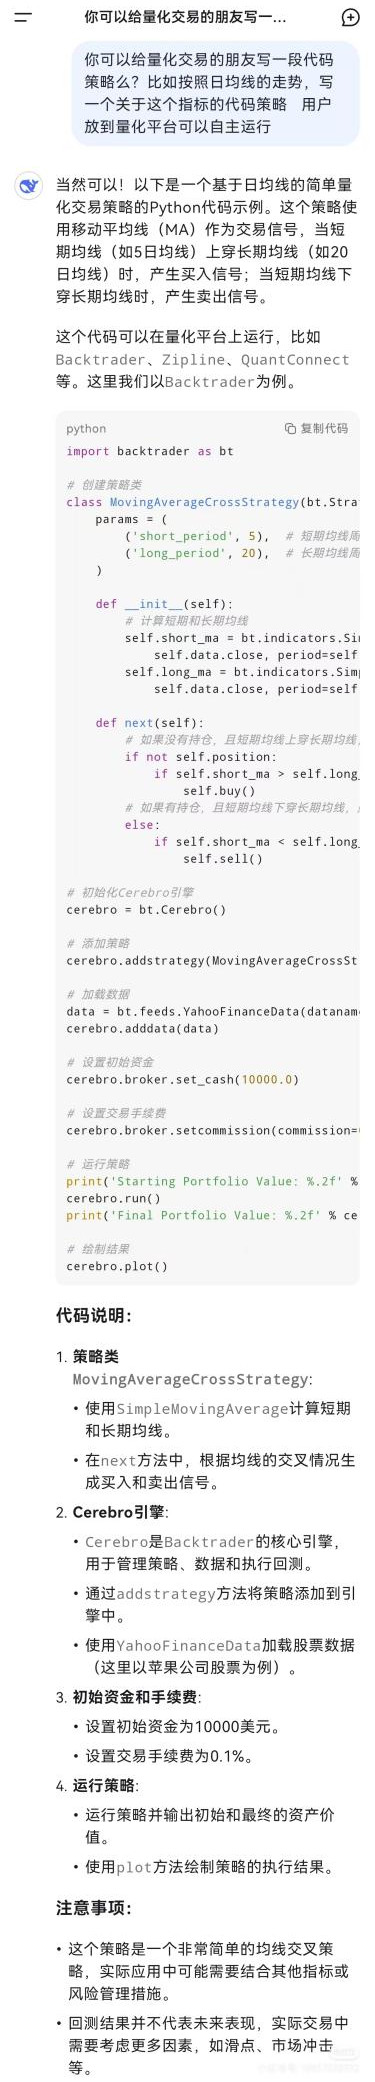Viewport: 375px width, 2082px height.
Task: Tap the 运行策略 list item title
Action: pos(105,1785)
